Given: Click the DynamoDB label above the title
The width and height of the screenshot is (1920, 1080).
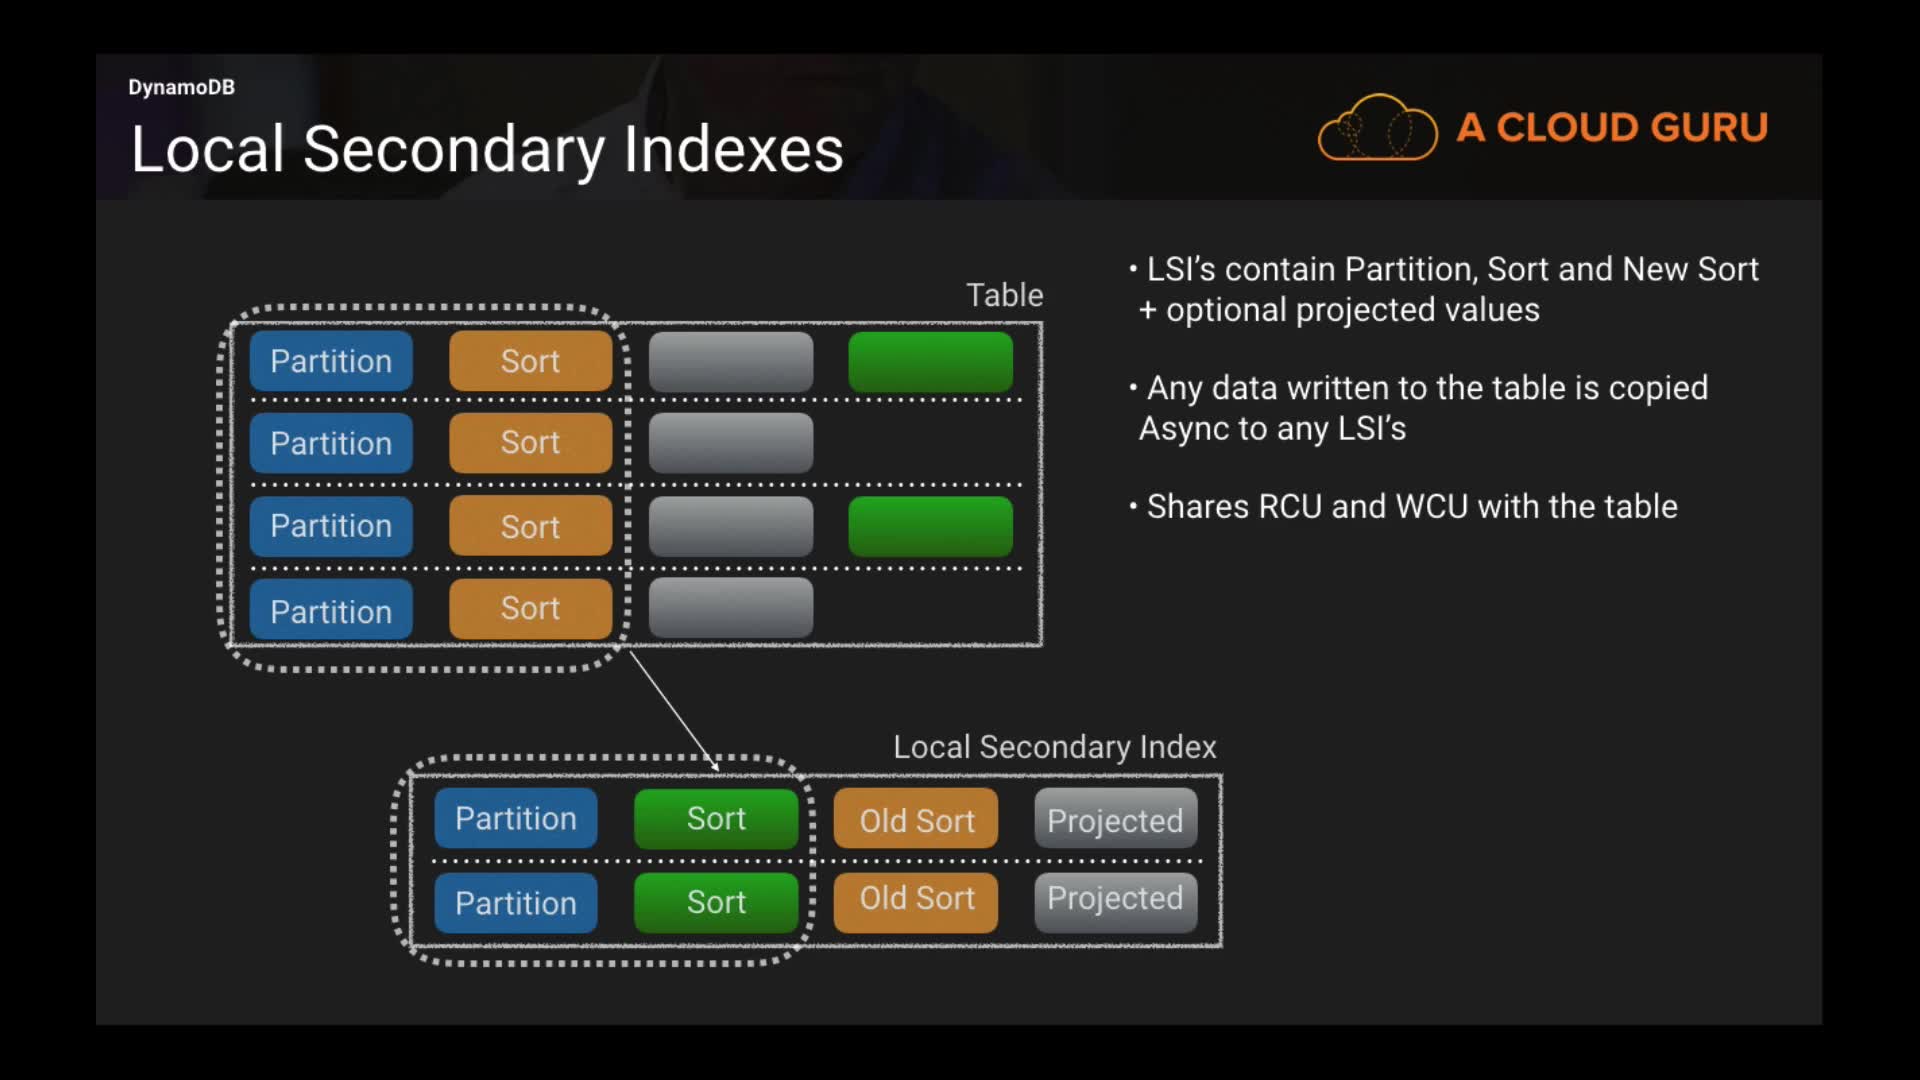Looking at the screenshot, I should click(181, 87).
